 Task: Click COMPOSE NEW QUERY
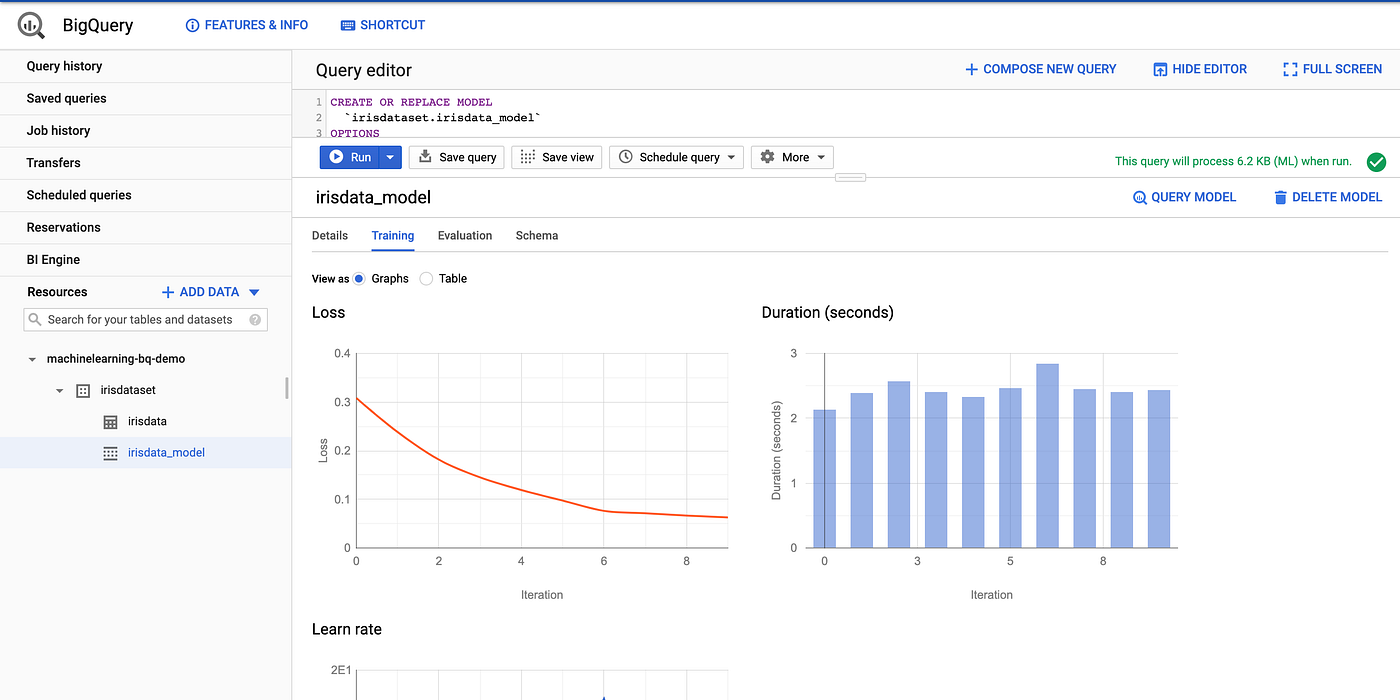tap(1040, 68)
